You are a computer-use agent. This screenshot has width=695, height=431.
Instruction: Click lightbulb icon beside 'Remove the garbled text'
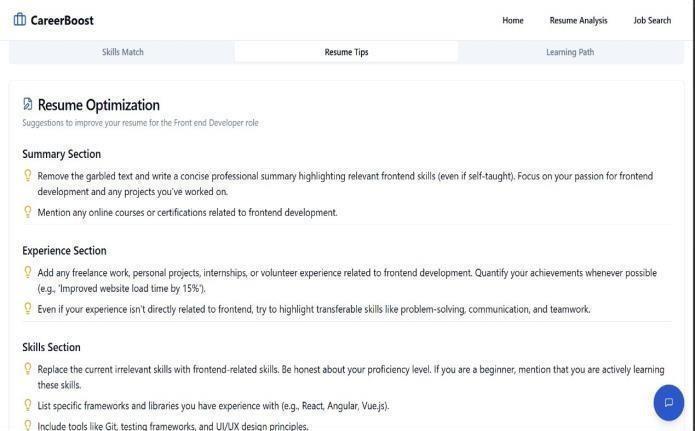click(28, 176)
